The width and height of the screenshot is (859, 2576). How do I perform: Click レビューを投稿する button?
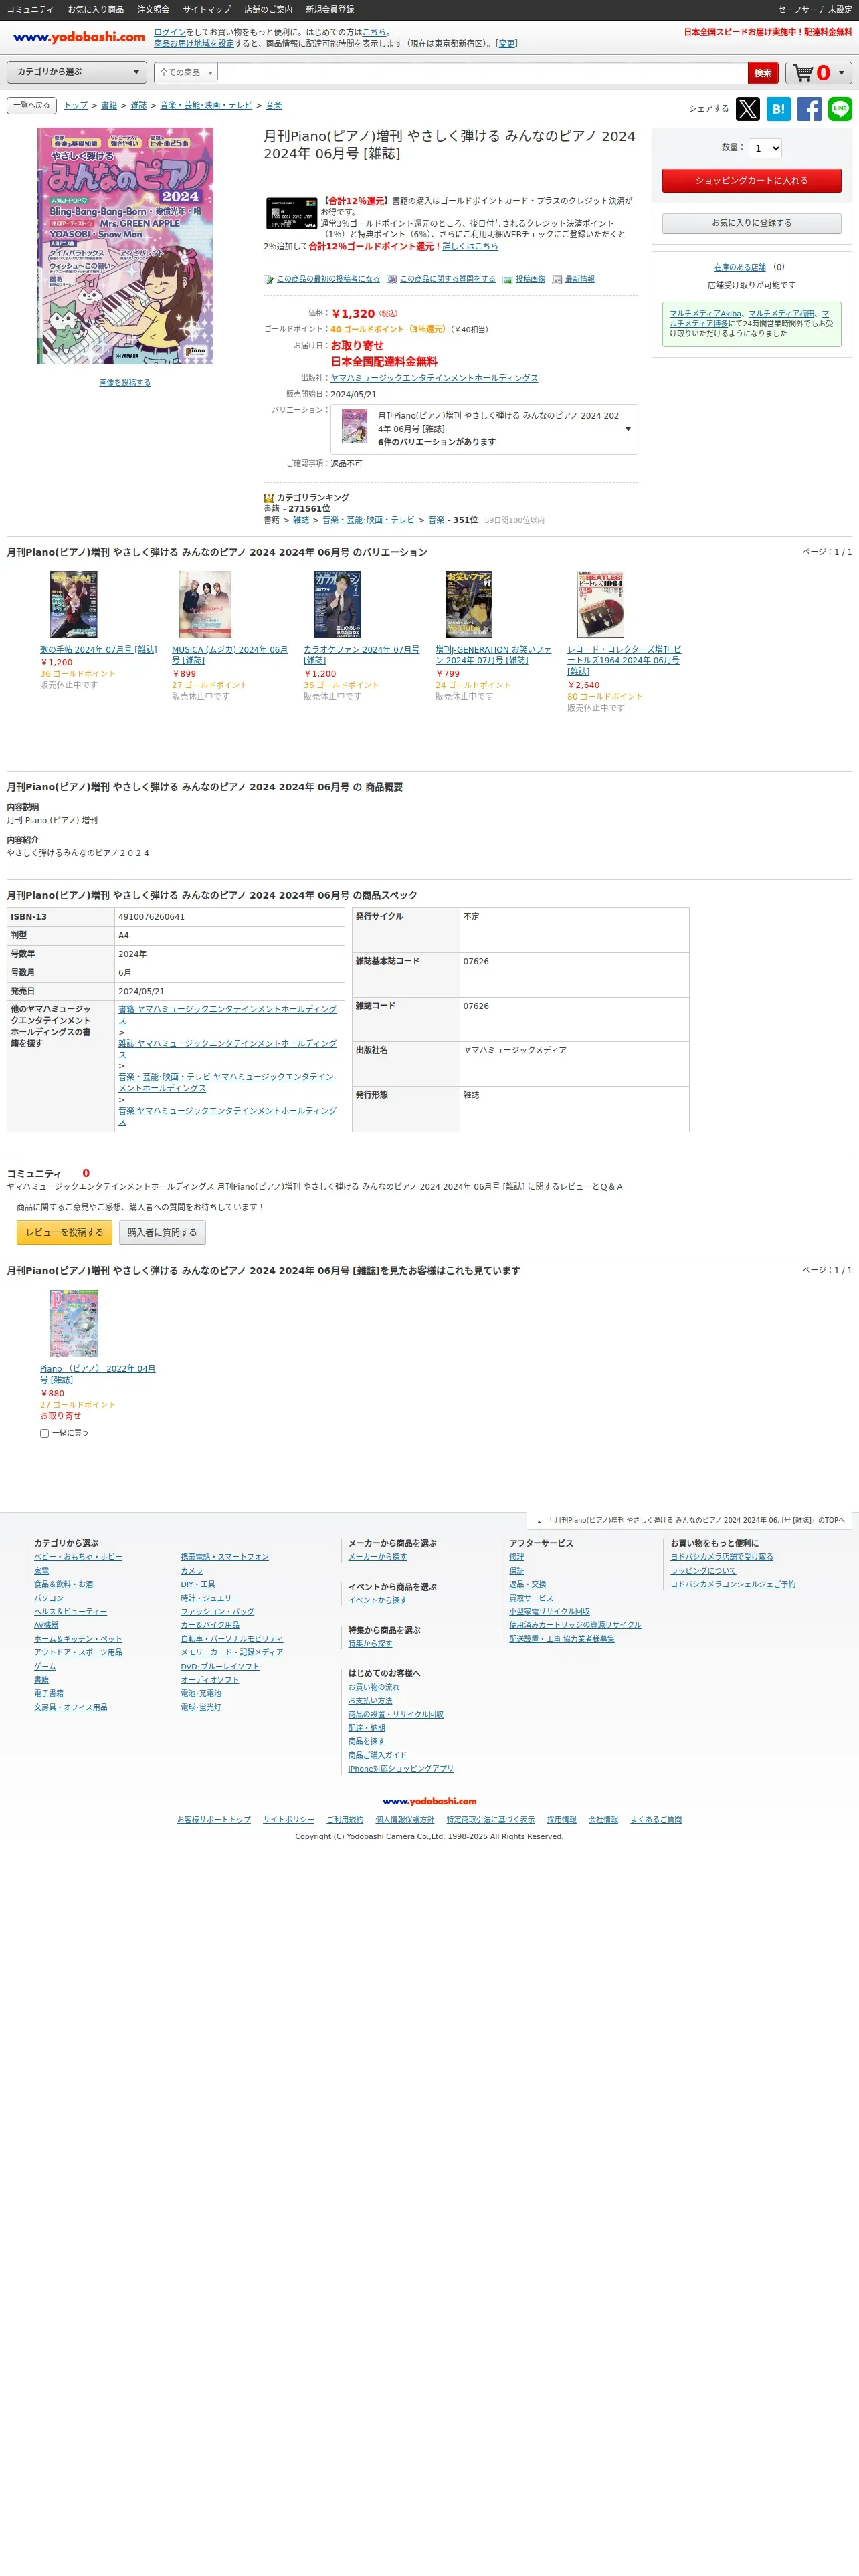[x=65, y=1232]
